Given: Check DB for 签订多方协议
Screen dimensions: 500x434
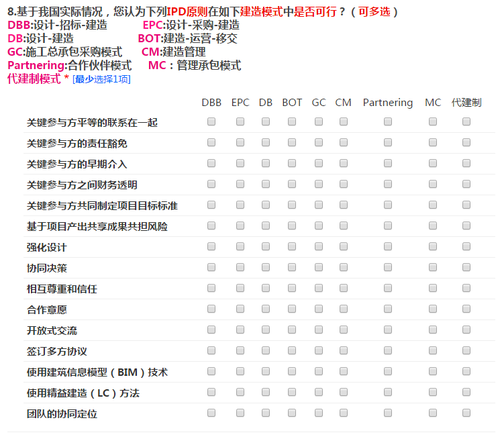Looking at the screenshot, I should pos(266,351).
